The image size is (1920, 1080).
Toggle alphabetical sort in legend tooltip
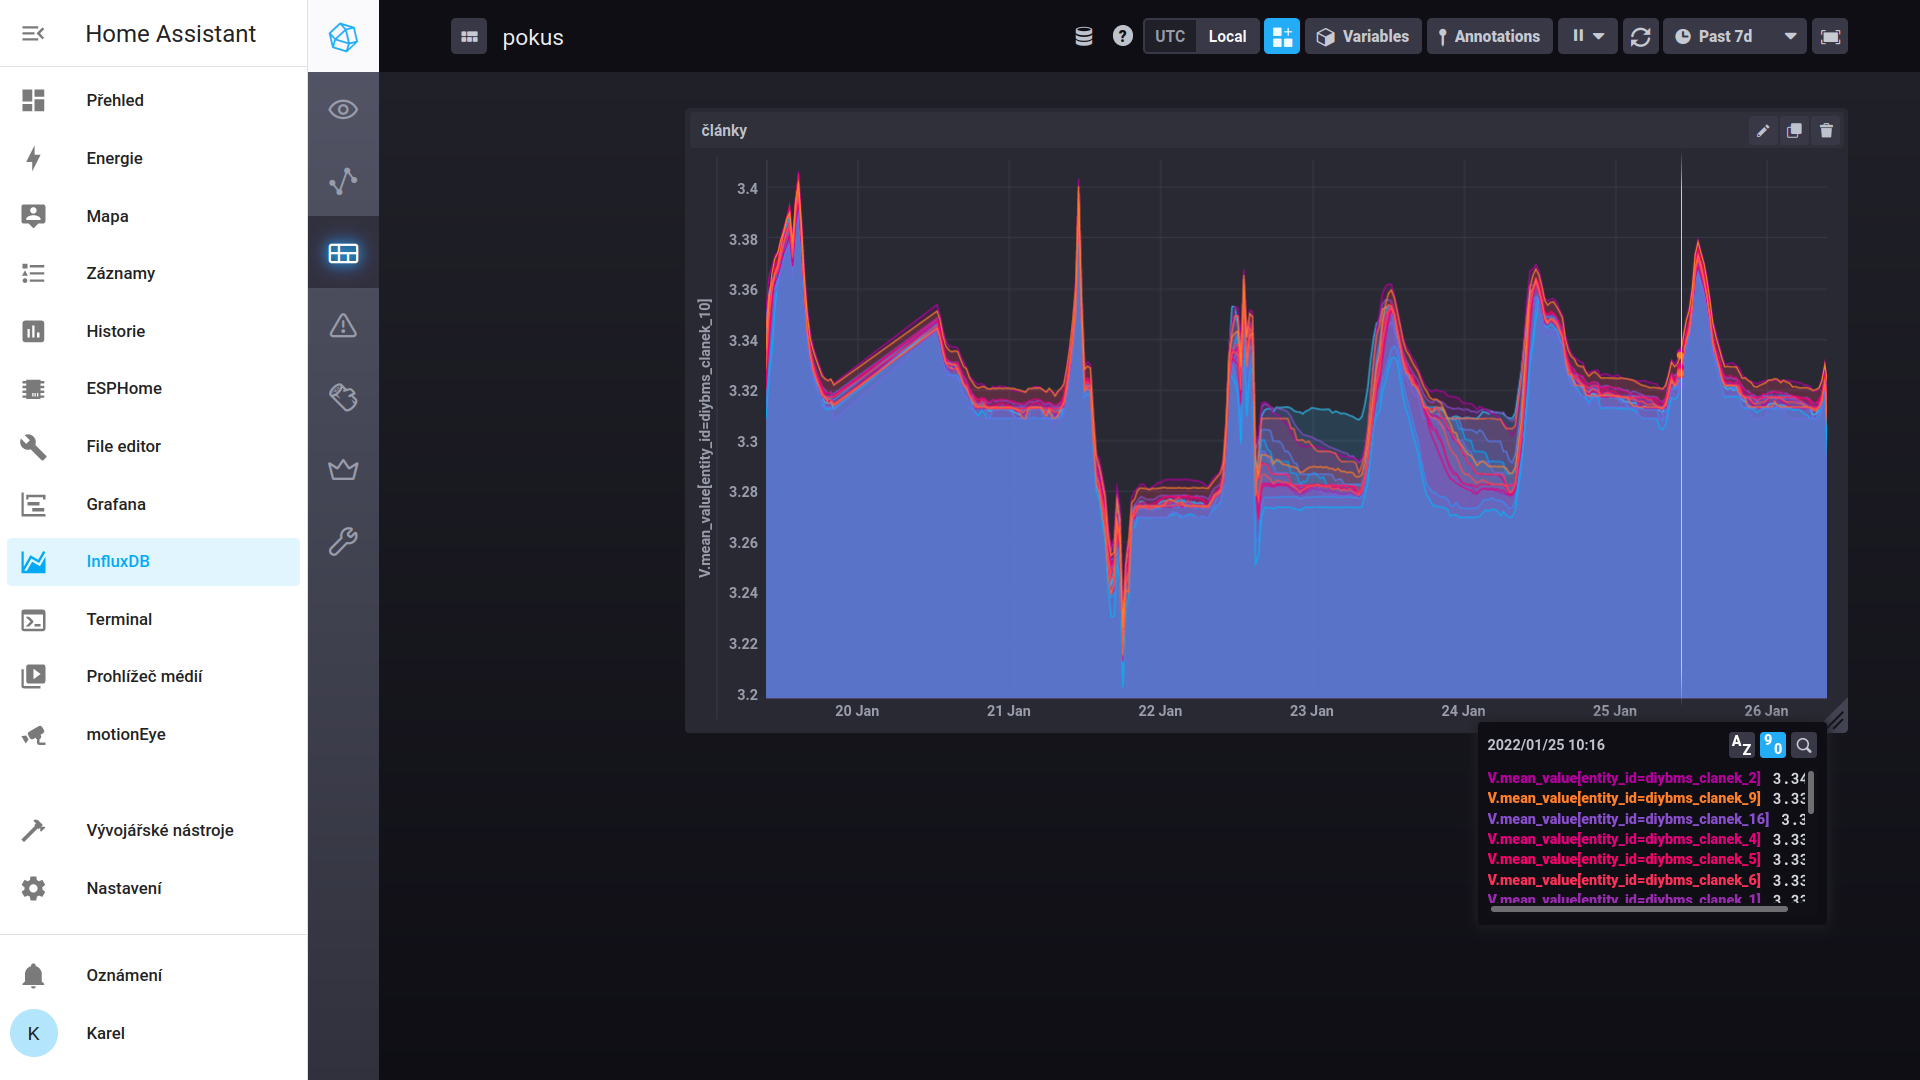coord(1741,745)
